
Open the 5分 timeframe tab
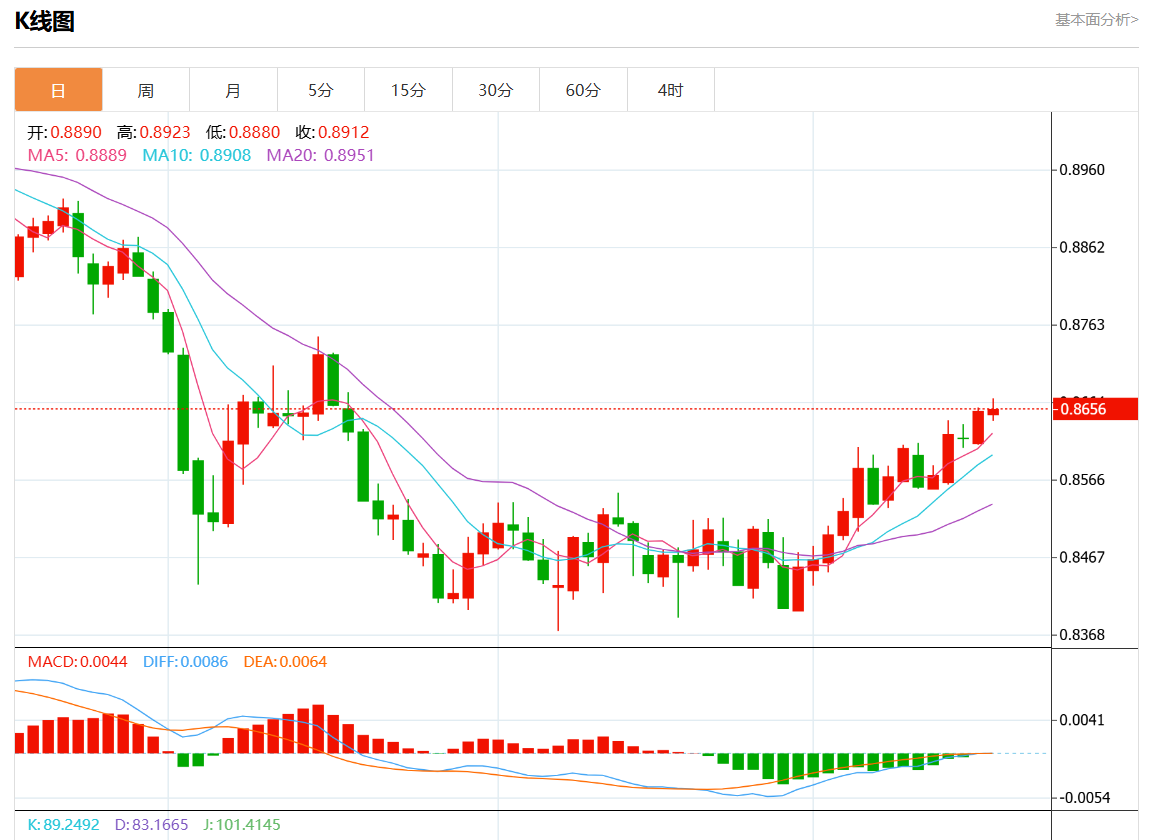(x=320, y=90)
